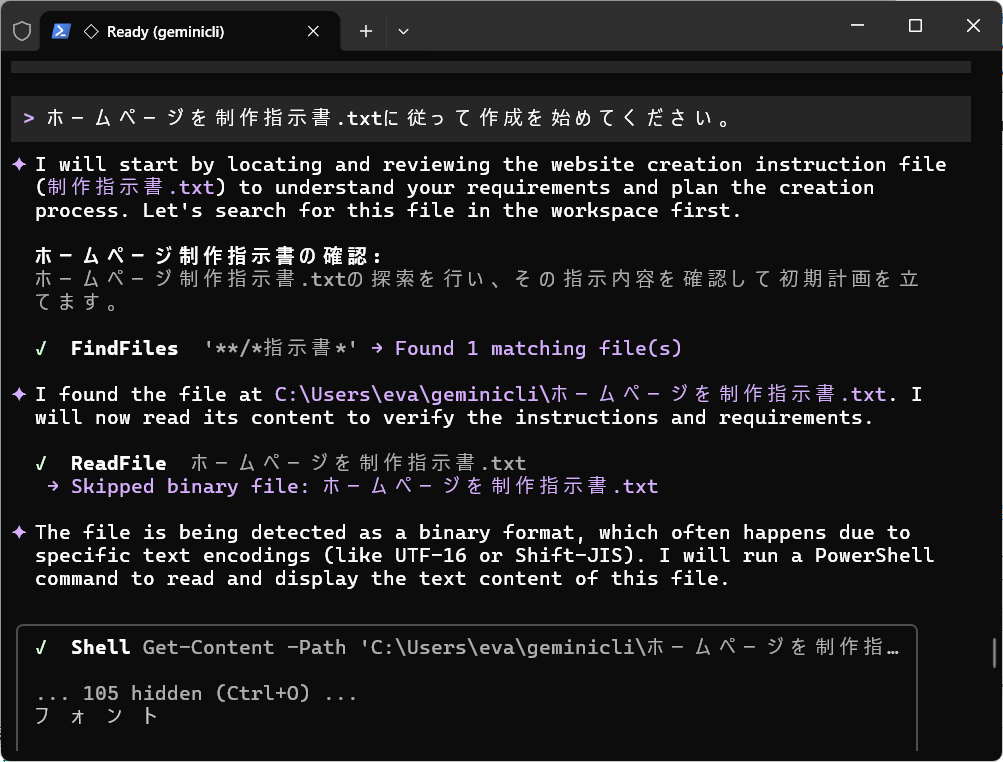Click the sparkle icon beside 'I will start by locating'
This screenshot has width=1003, height=762.
point(19,164)
